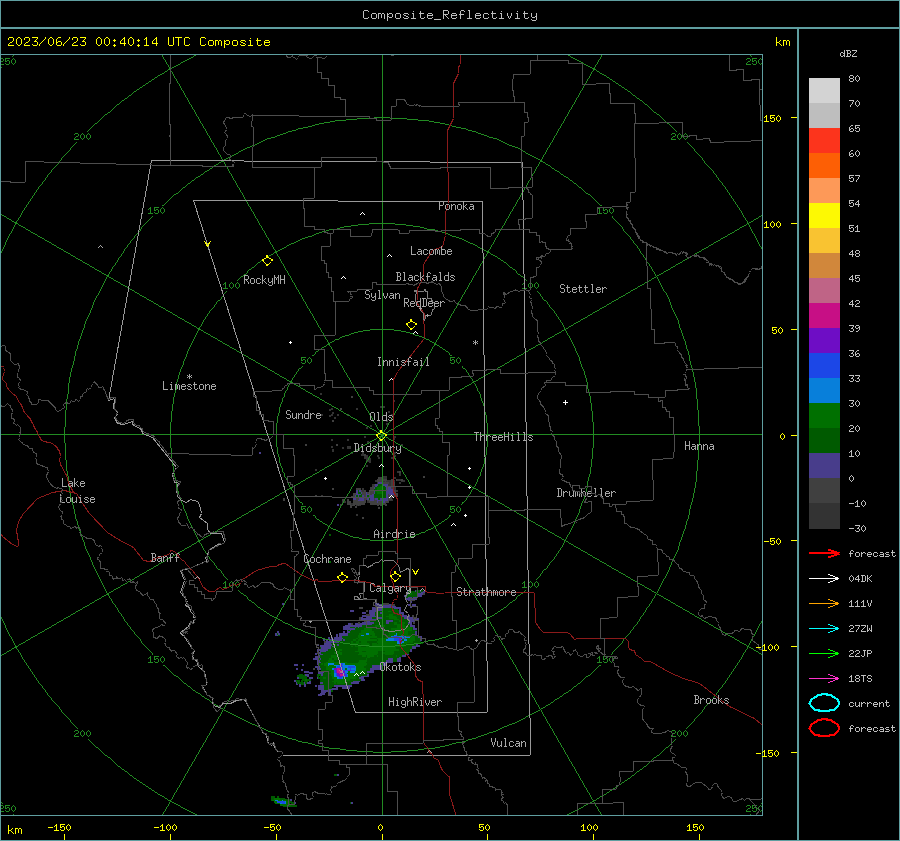
Task: Click the Limestone label
Action: [x=189, y=386]
